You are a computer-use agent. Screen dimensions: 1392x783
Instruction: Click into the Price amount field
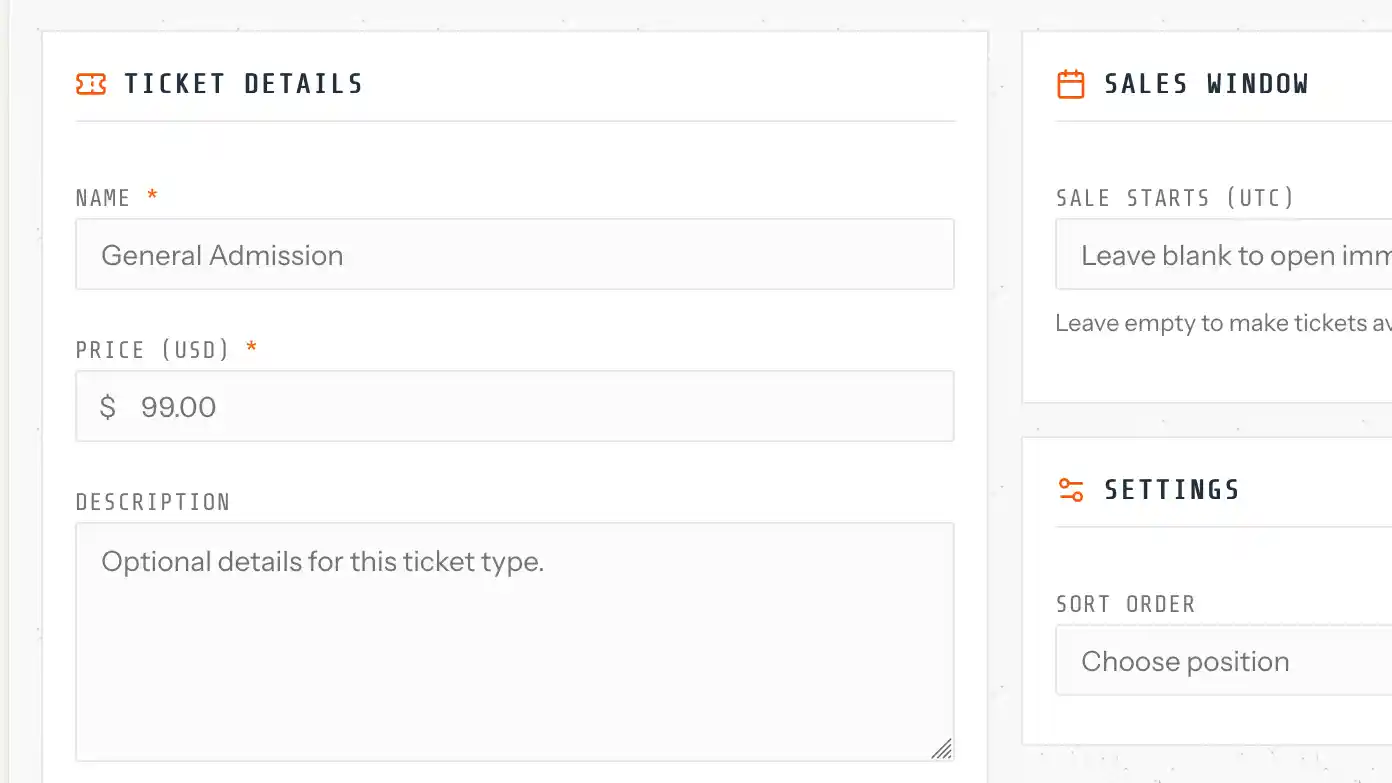[540, 407]
